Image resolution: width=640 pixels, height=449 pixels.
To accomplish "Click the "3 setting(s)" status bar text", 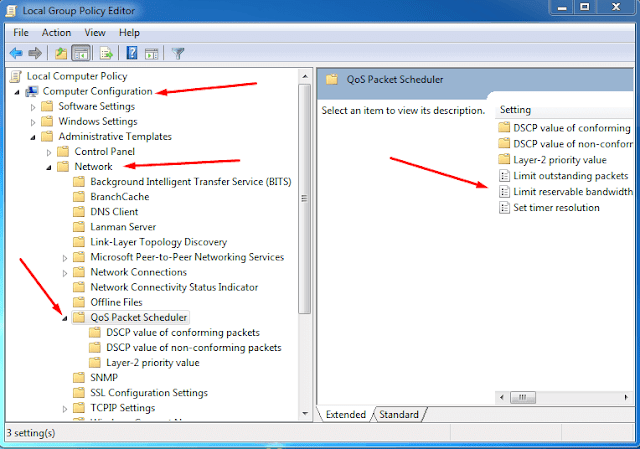I will [31, 433].
